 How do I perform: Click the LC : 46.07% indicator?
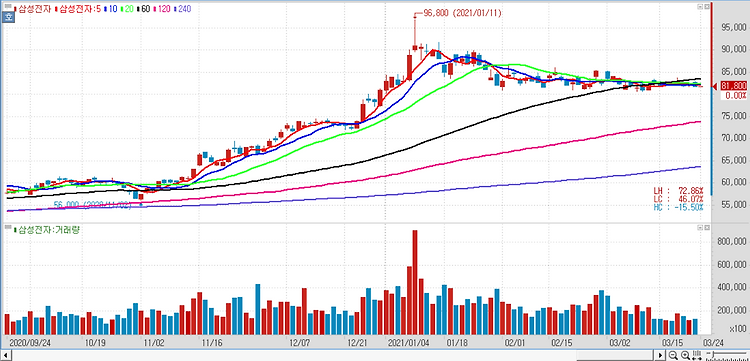(x=679, y=199)
